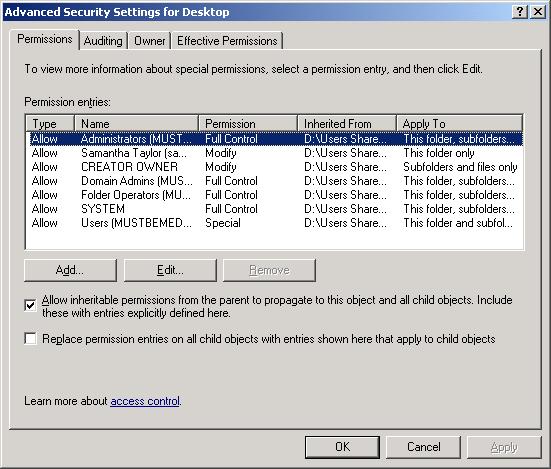Click This folder and subfol... cell
This screenshot has width=551, height=469.
[458, 223]
